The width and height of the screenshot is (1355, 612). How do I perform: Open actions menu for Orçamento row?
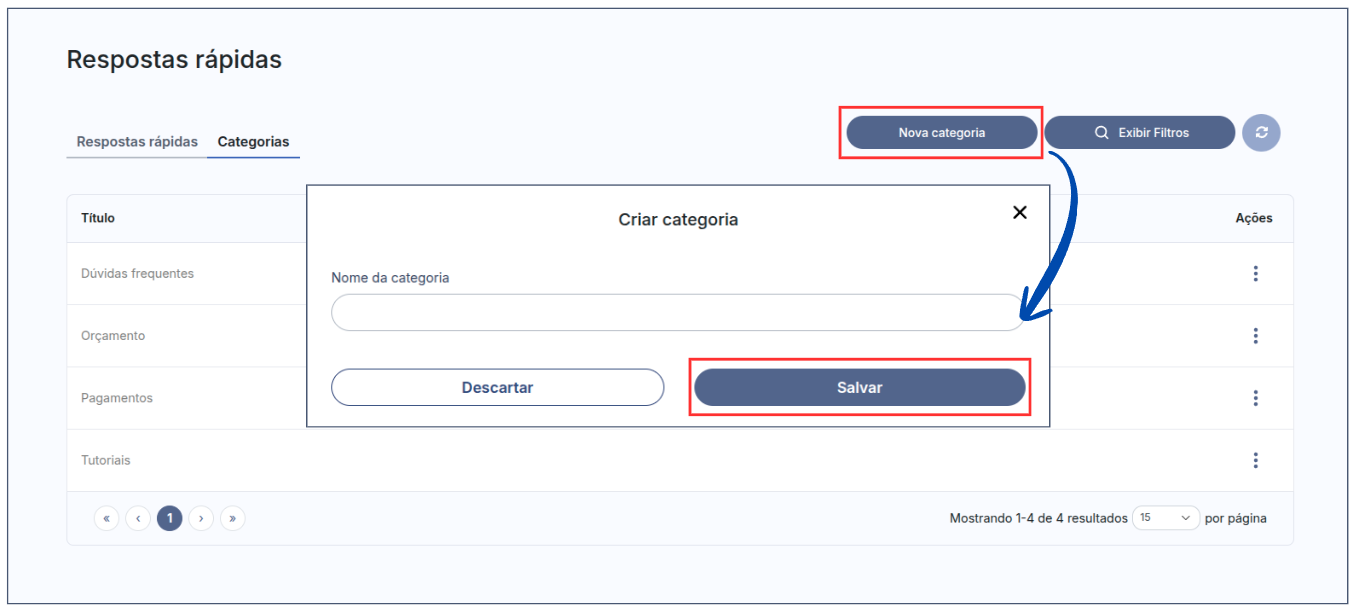(x=1255, y=336)
